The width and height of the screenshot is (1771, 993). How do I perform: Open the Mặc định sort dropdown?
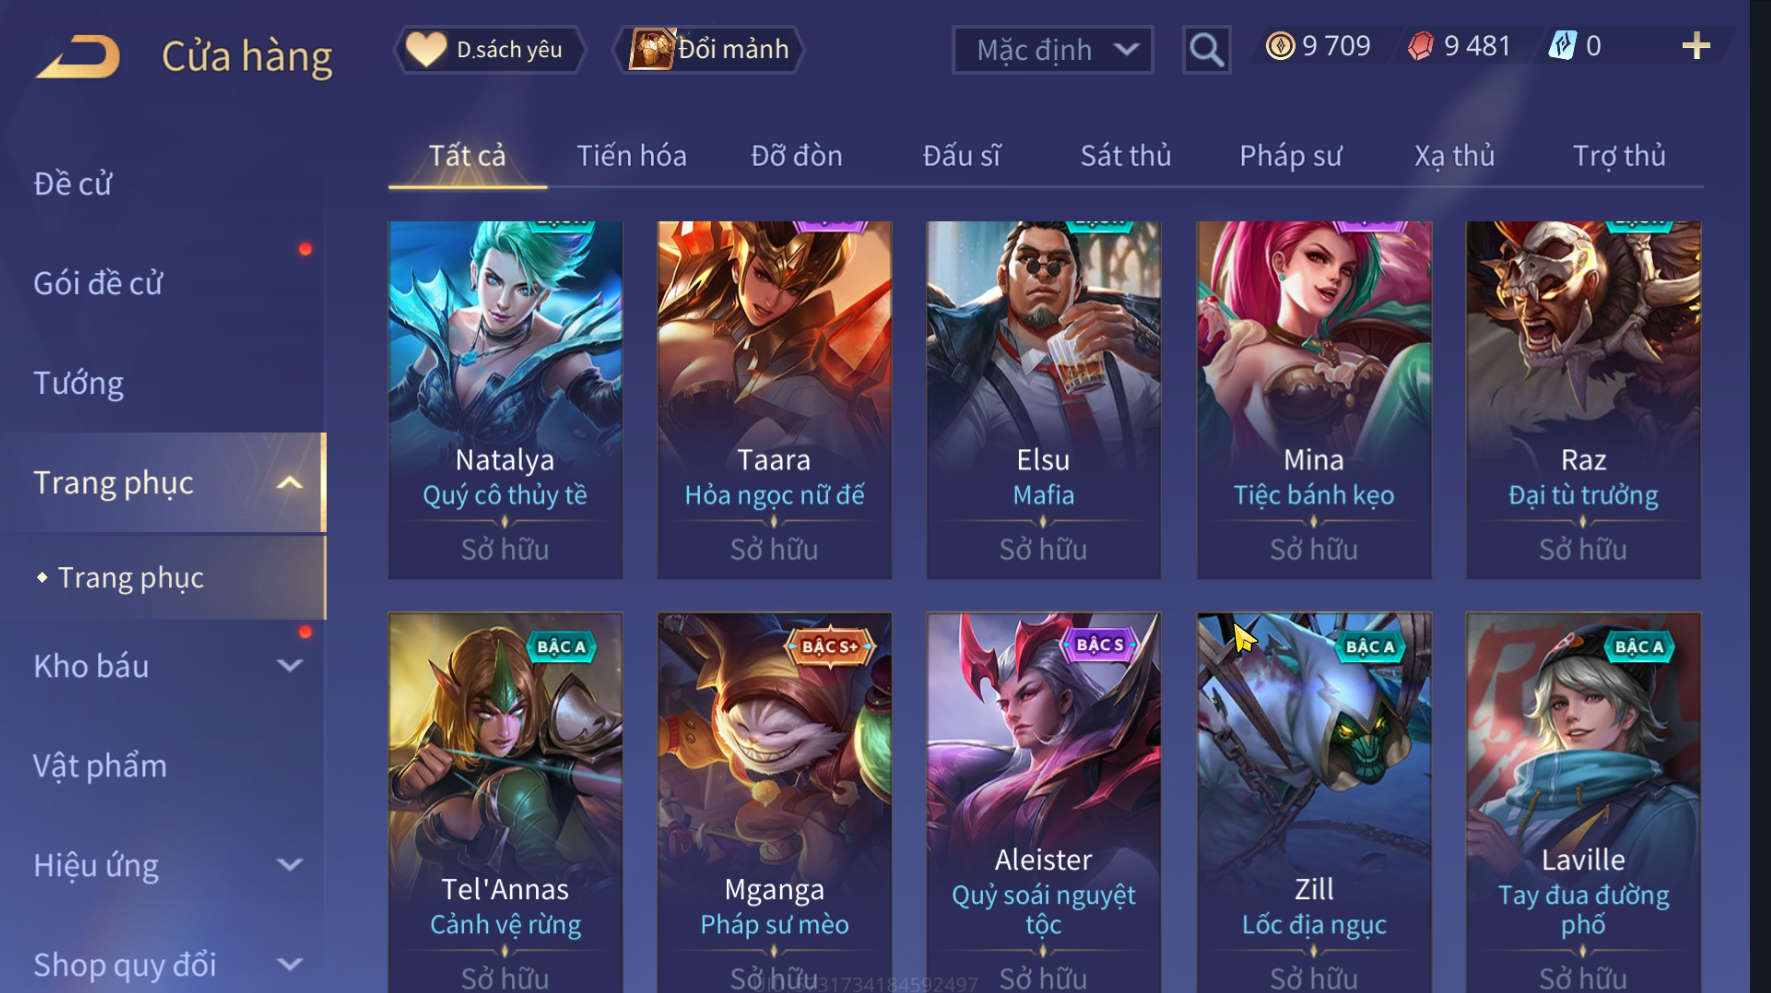(1053, 50)
